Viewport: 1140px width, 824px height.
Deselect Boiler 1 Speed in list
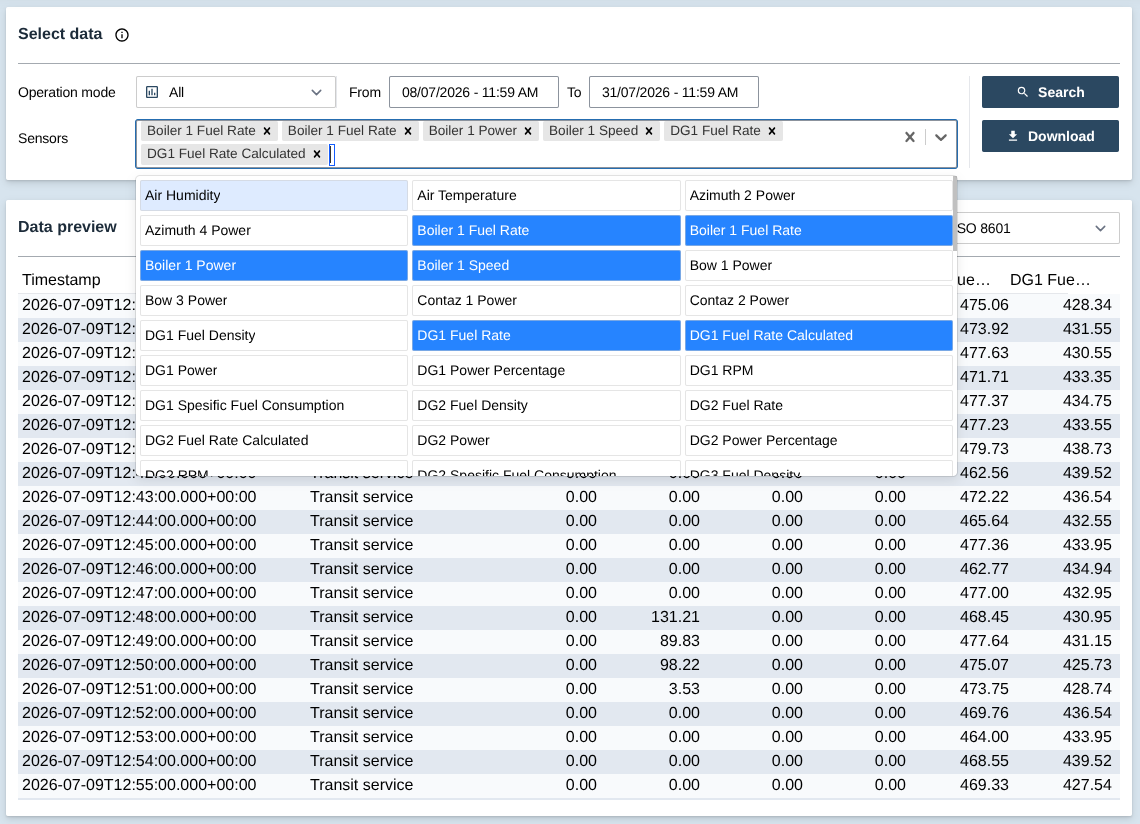click(x=546, y=265)
